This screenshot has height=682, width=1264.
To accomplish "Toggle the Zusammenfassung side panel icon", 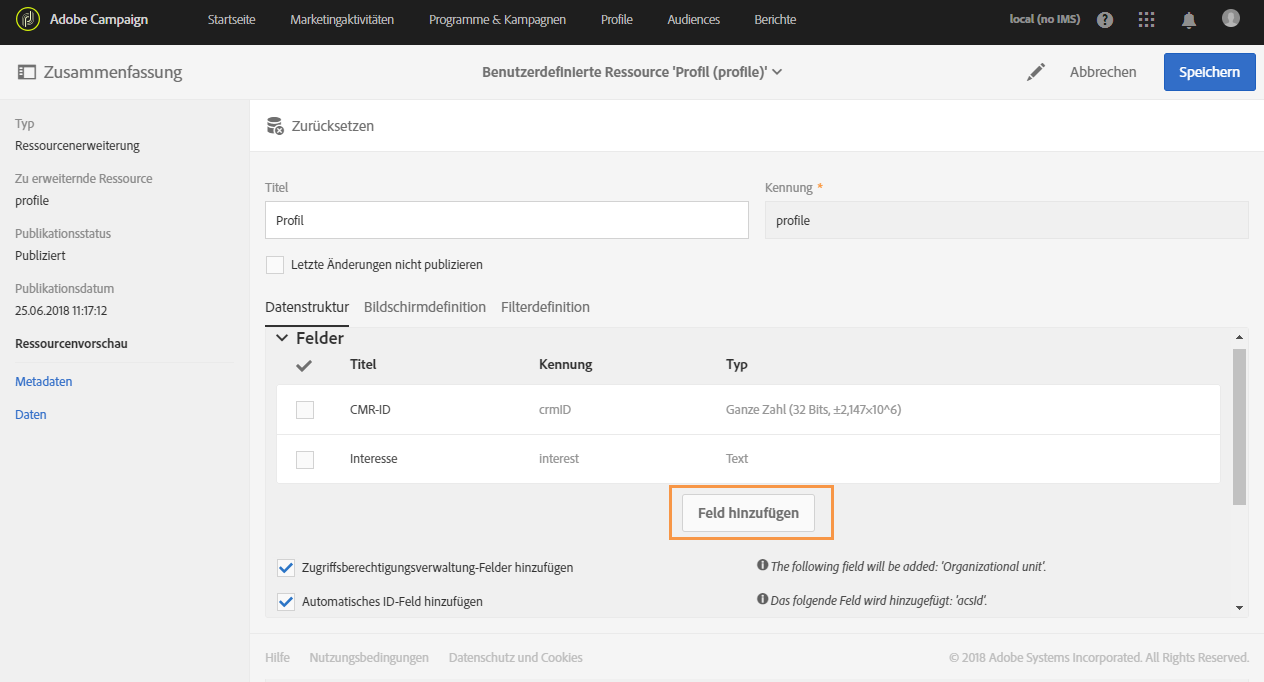I will [27, 72].
